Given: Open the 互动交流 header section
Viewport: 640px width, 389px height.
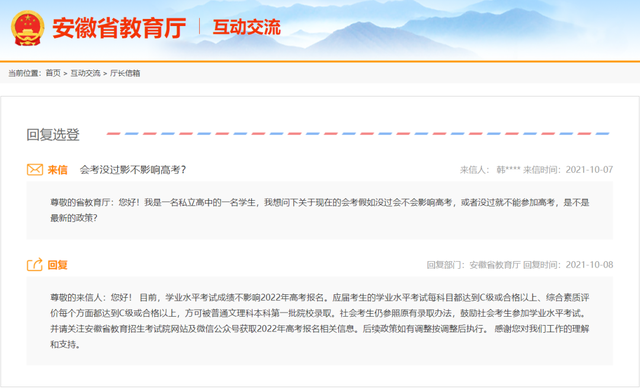Looking at the screenshot, I should click(247, 27).
